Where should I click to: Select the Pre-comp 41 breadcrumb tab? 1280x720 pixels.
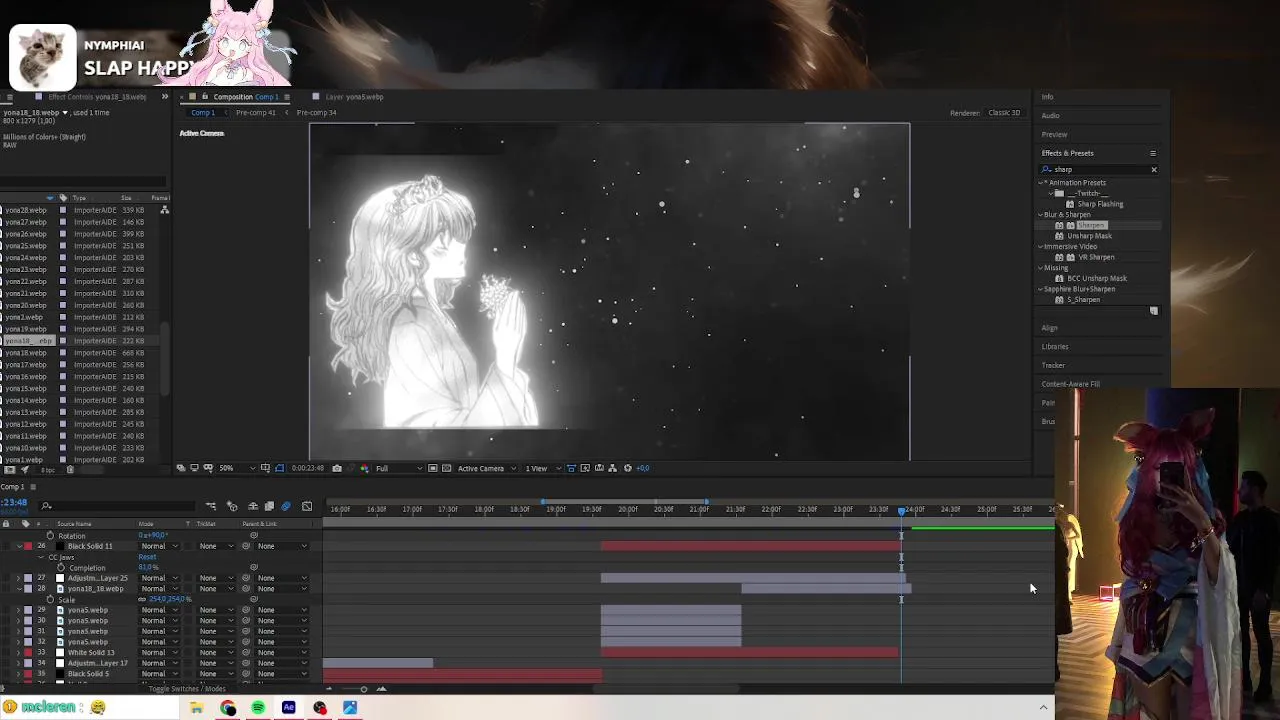[256, 113]
